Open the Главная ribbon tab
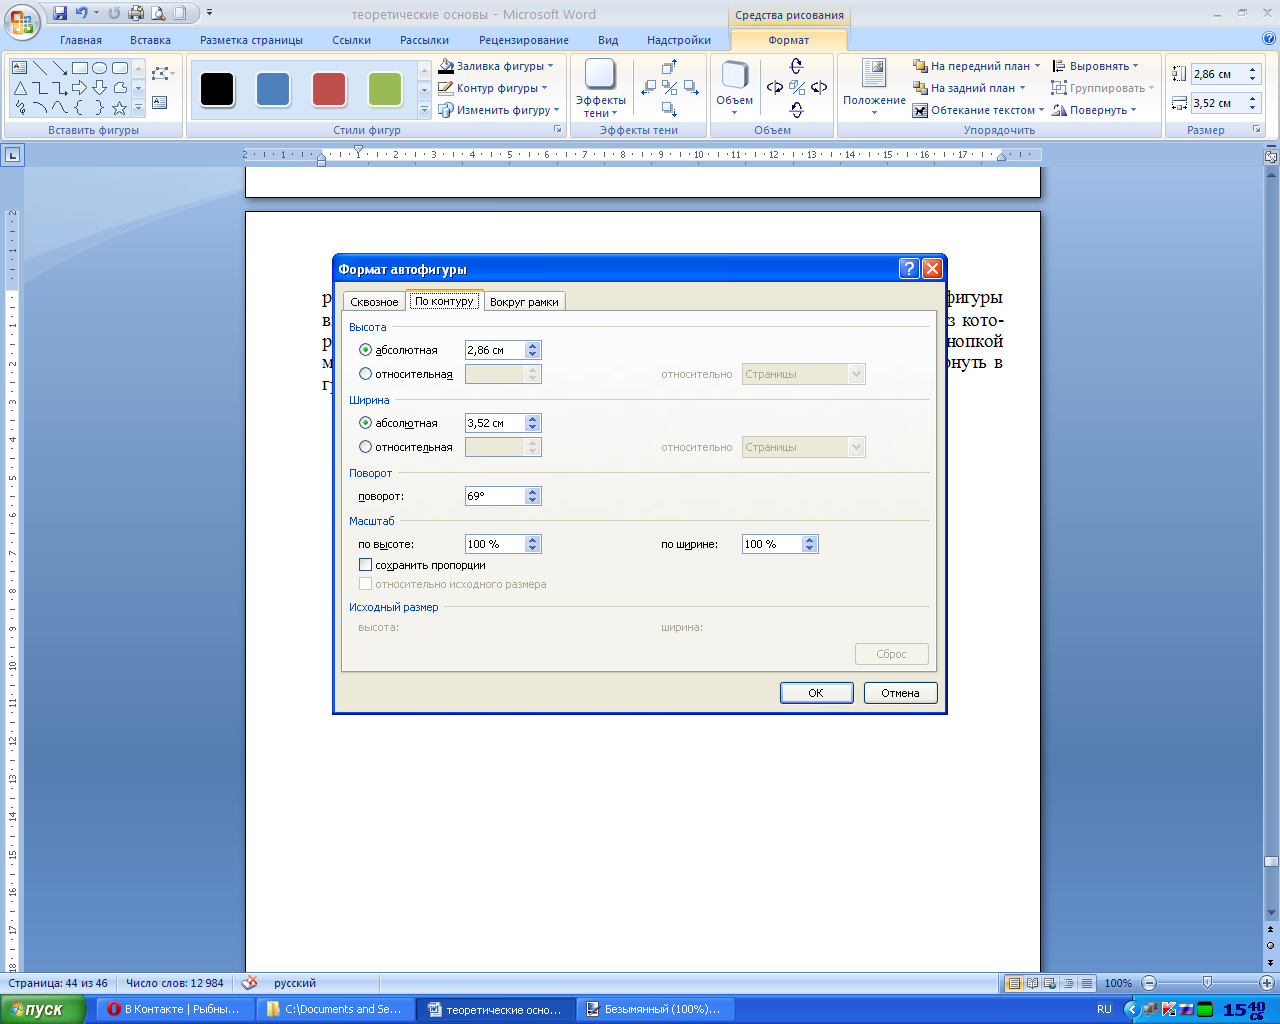This screenshot has height=1024, width=1280. click(81, 40)
